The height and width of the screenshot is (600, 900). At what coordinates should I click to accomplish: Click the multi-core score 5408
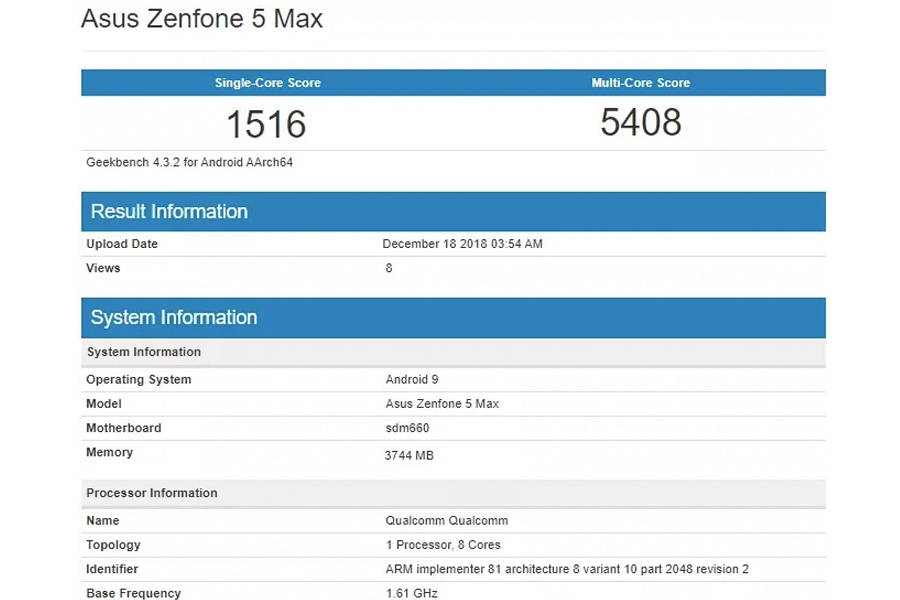click(x=640, y=124)
